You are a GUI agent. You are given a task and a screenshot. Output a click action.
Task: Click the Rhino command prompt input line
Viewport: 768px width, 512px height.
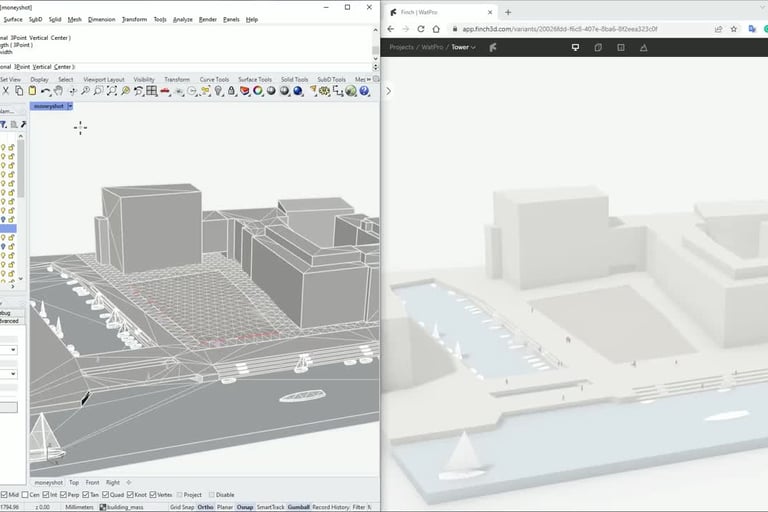tap(186, 67)
